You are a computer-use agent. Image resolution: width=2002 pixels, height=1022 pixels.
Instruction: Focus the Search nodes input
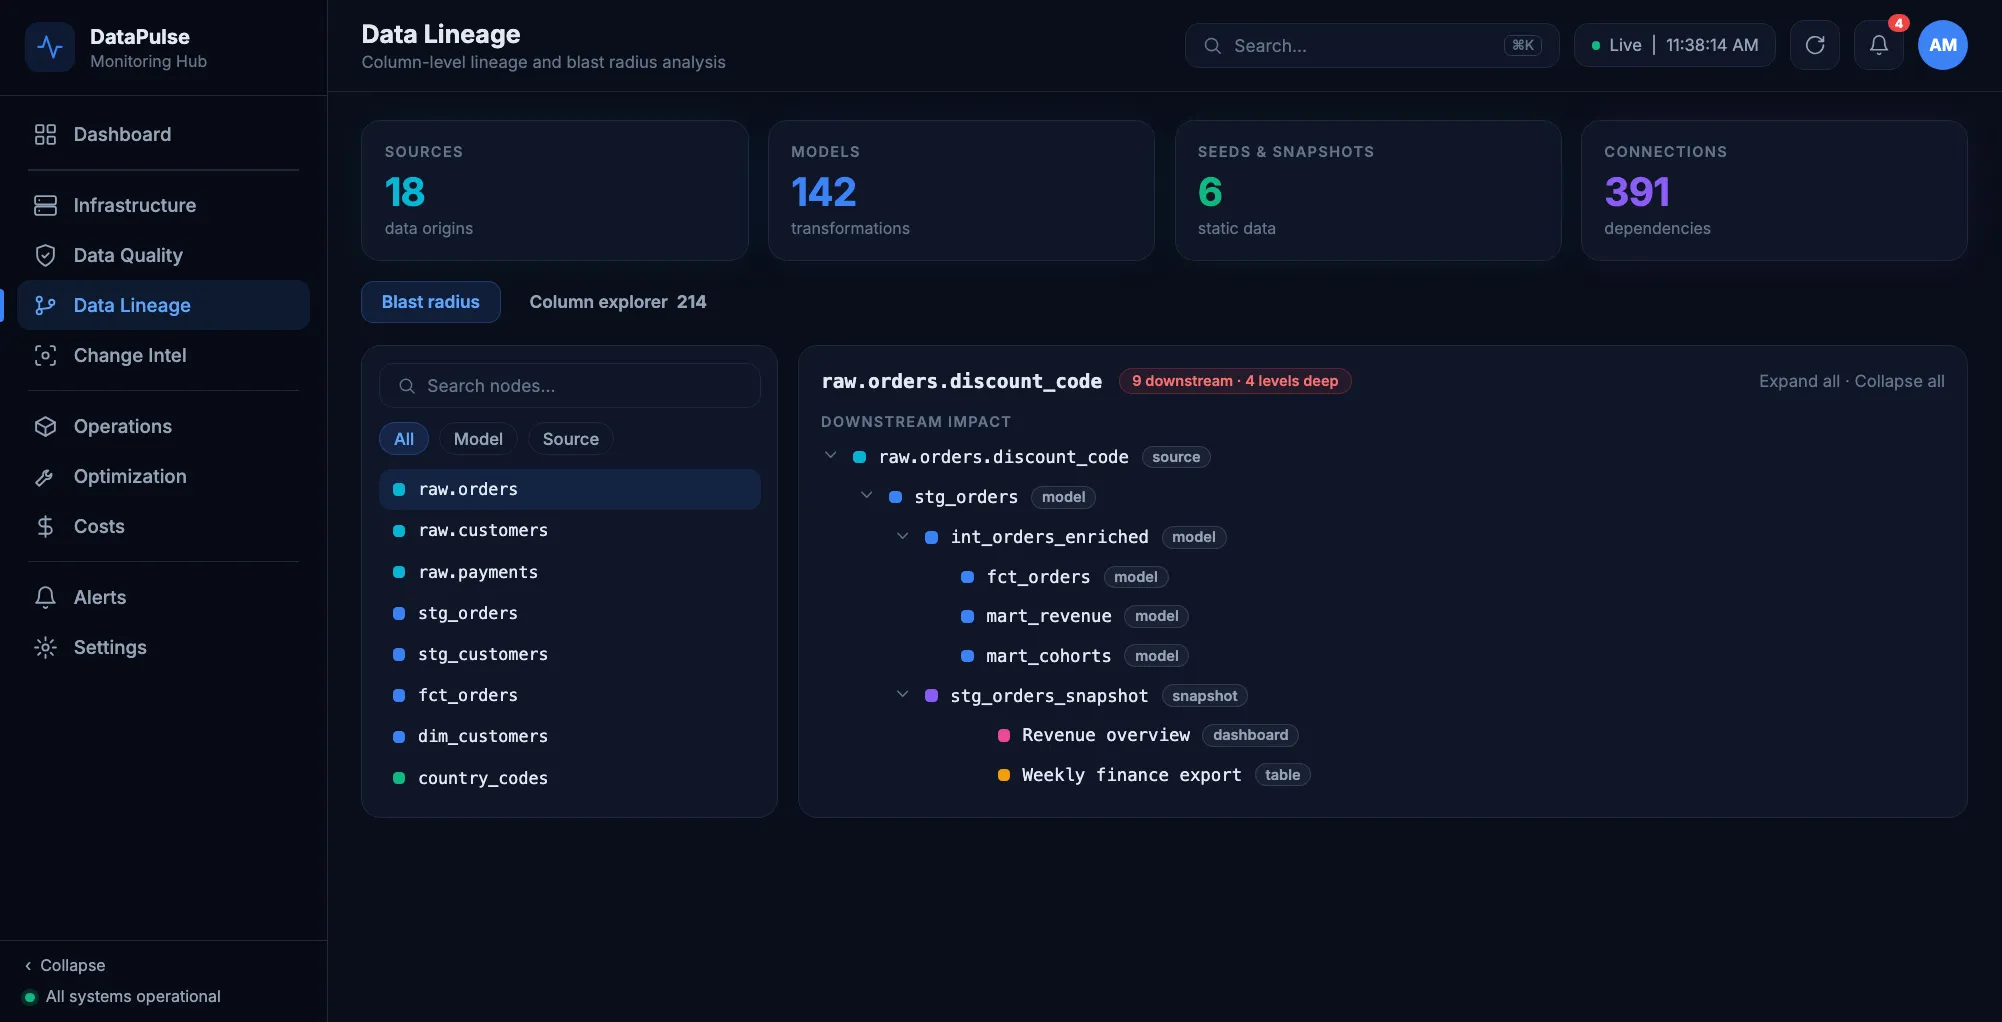click(570, 386)
